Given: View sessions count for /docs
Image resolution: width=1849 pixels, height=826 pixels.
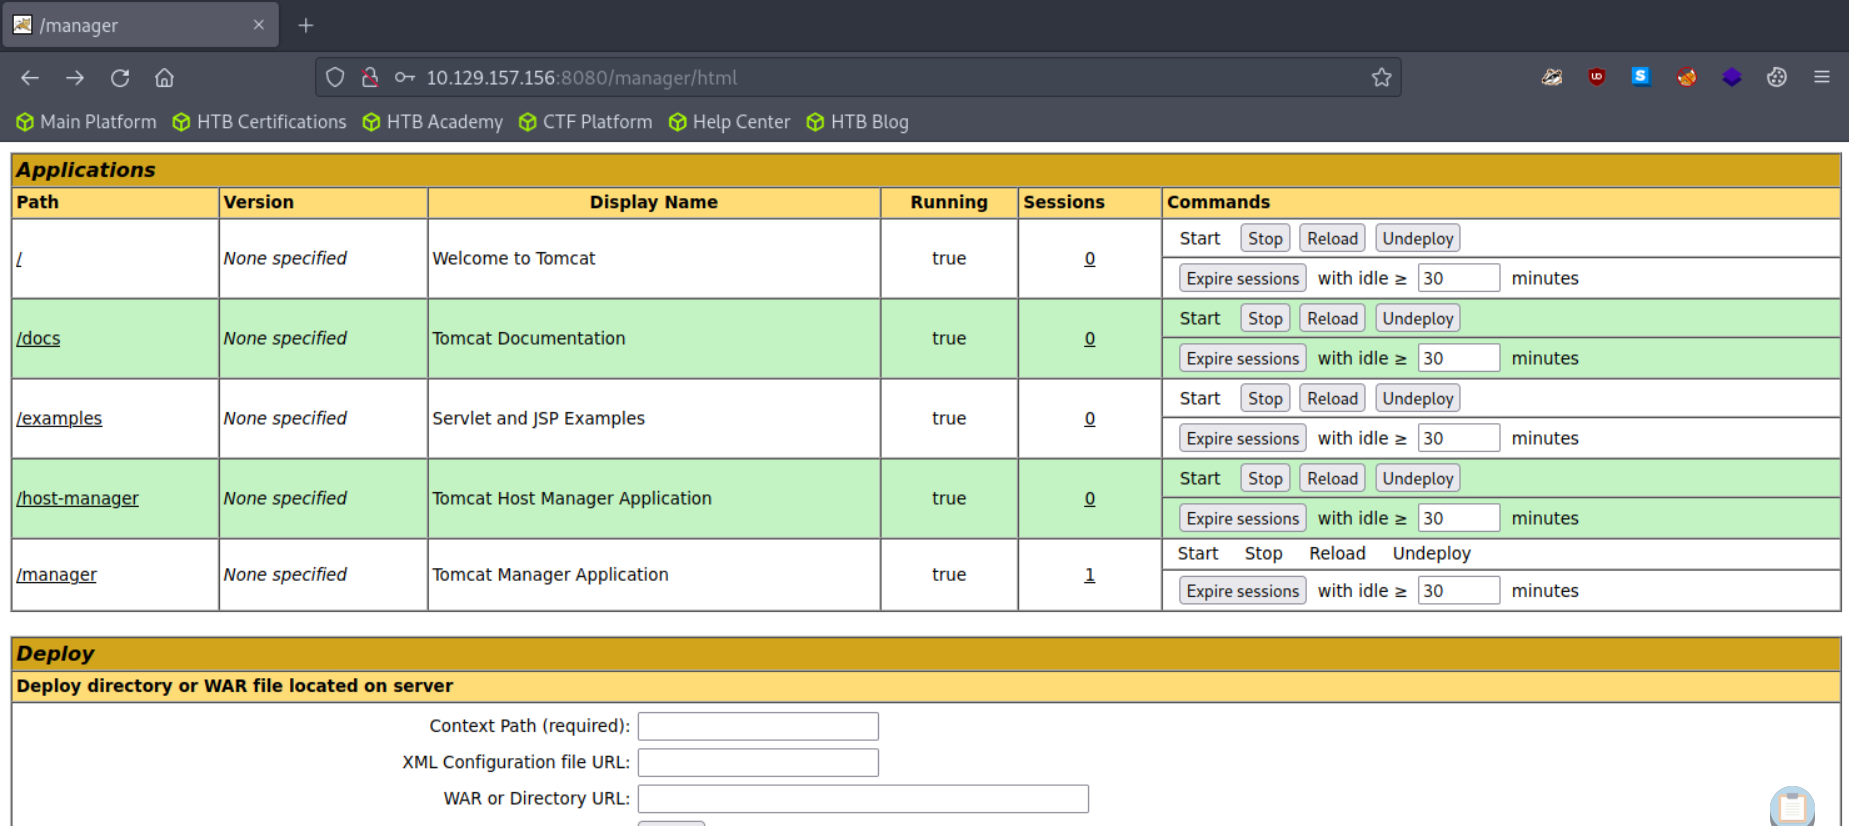Looking at the screenshot, I should click(1090, 338).
